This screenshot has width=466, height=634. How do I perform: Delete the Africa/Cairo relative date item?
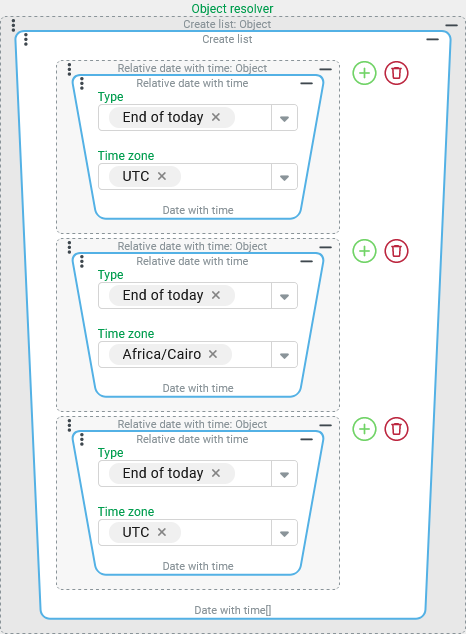tap(396, 251)
